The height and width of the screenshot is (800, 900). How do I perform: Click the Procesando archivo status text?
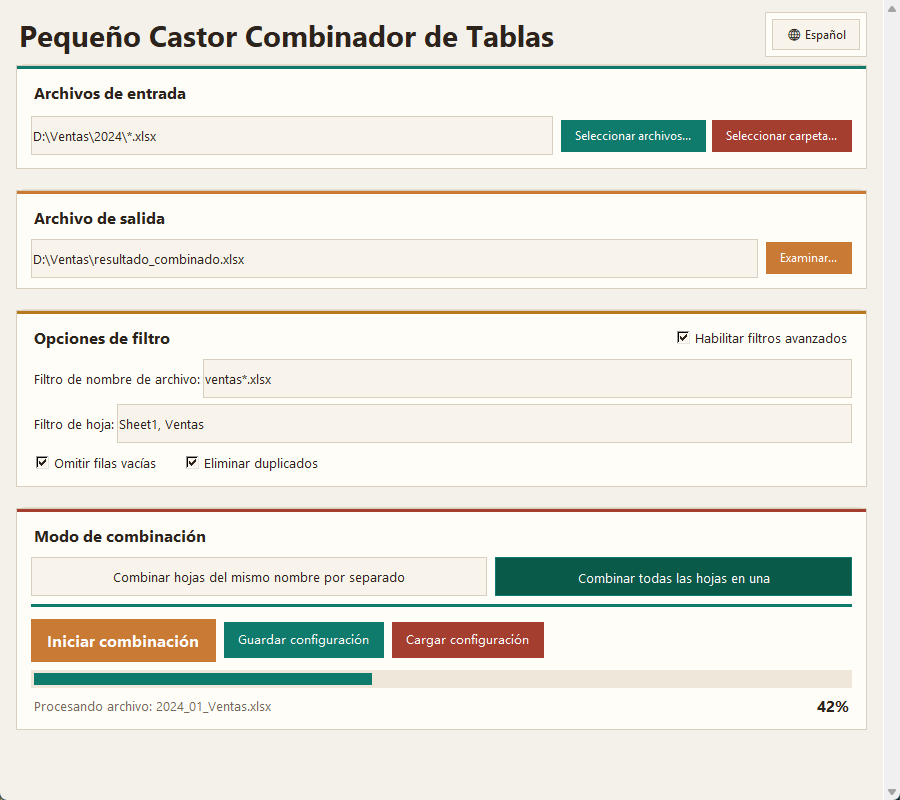tap(152, 706)
